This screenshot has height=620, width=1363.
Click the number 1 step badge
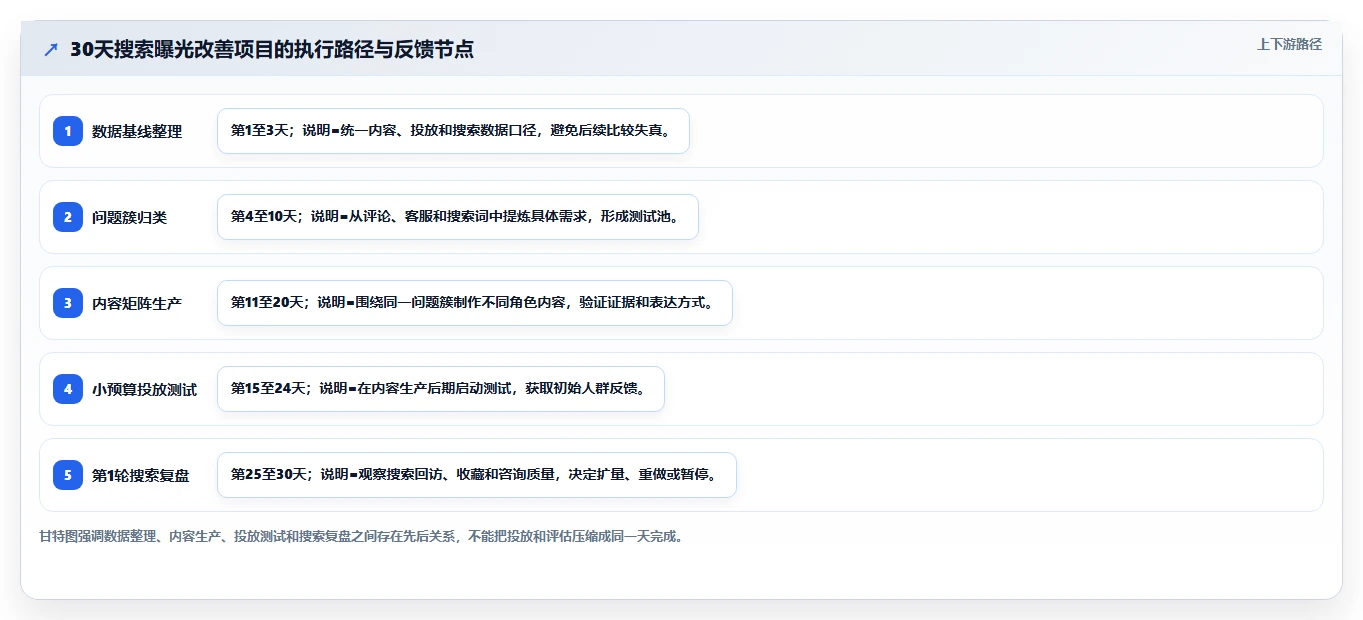pos(68,131)
